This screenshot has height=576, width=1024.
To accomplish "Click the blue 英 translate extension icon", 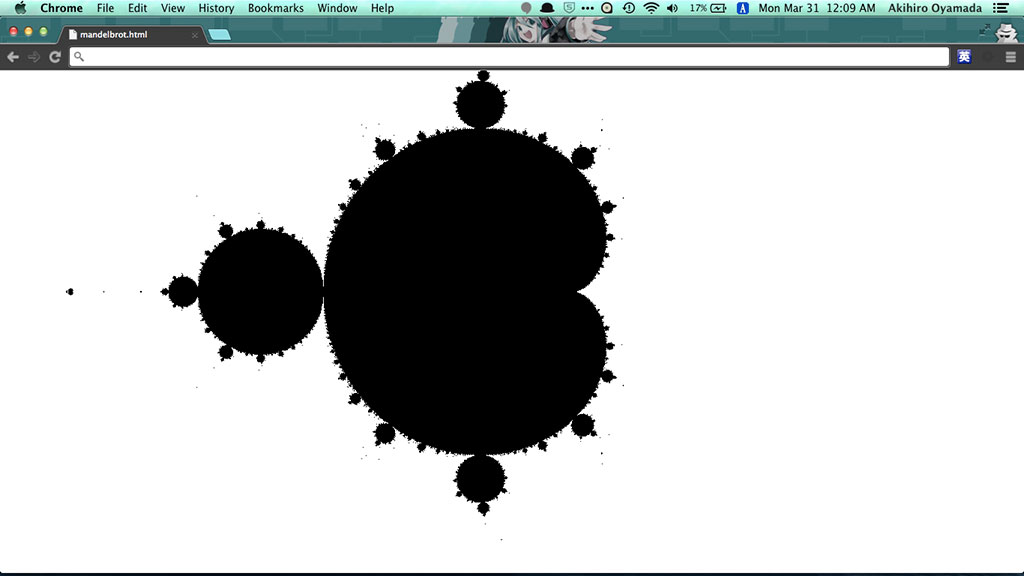I will [964, 57].
